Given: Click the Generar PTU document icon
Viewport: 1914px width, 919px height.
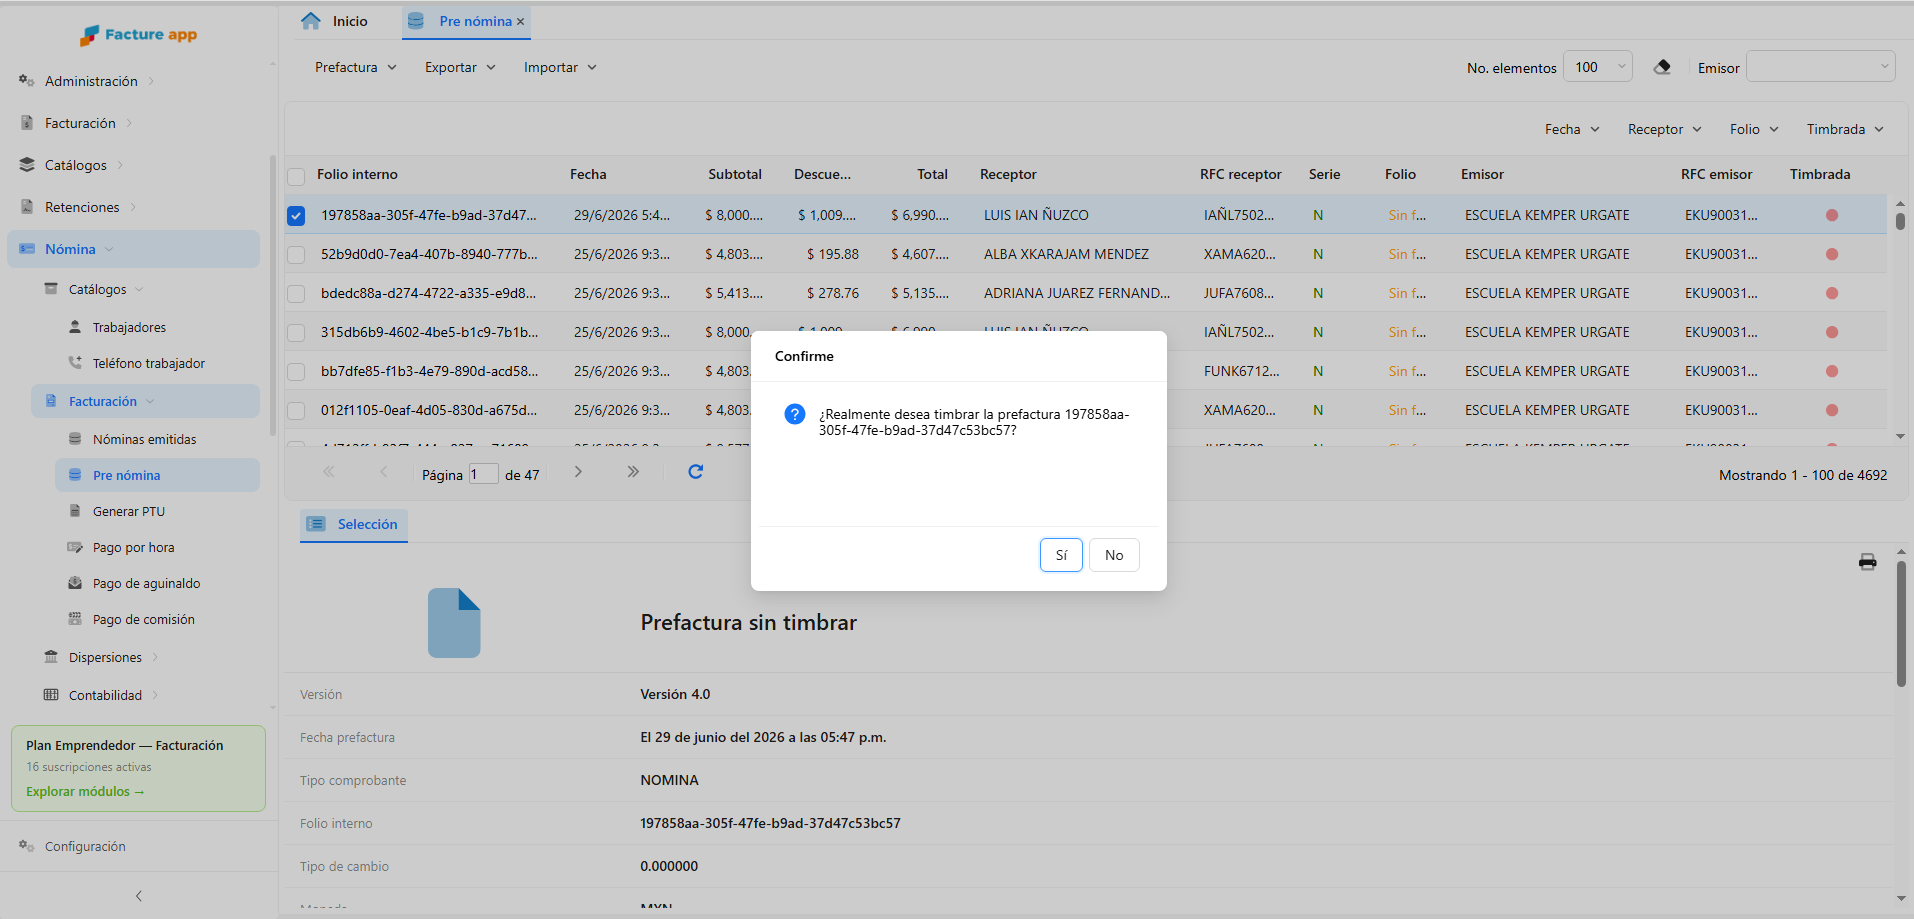Looking at the screenshot, I should coord(75,511).
